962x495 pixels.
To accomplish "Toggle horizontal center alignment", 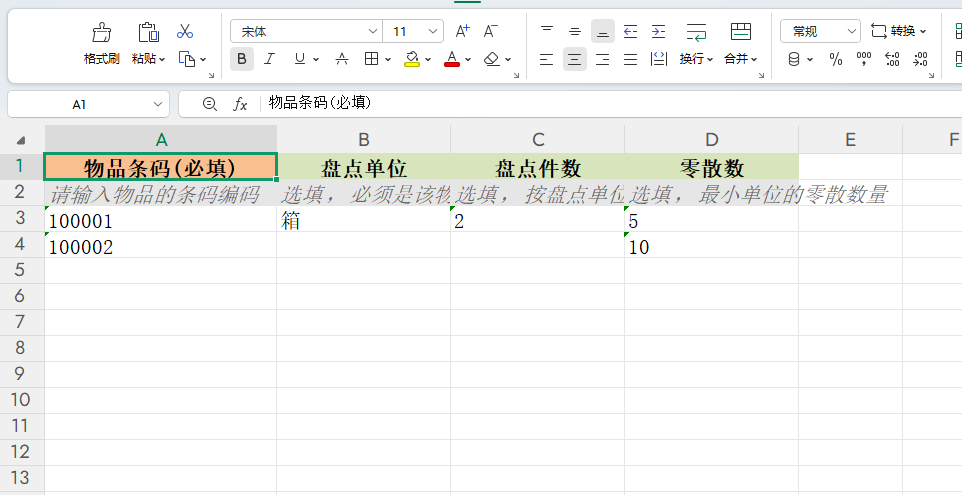I will pos(574,59).
